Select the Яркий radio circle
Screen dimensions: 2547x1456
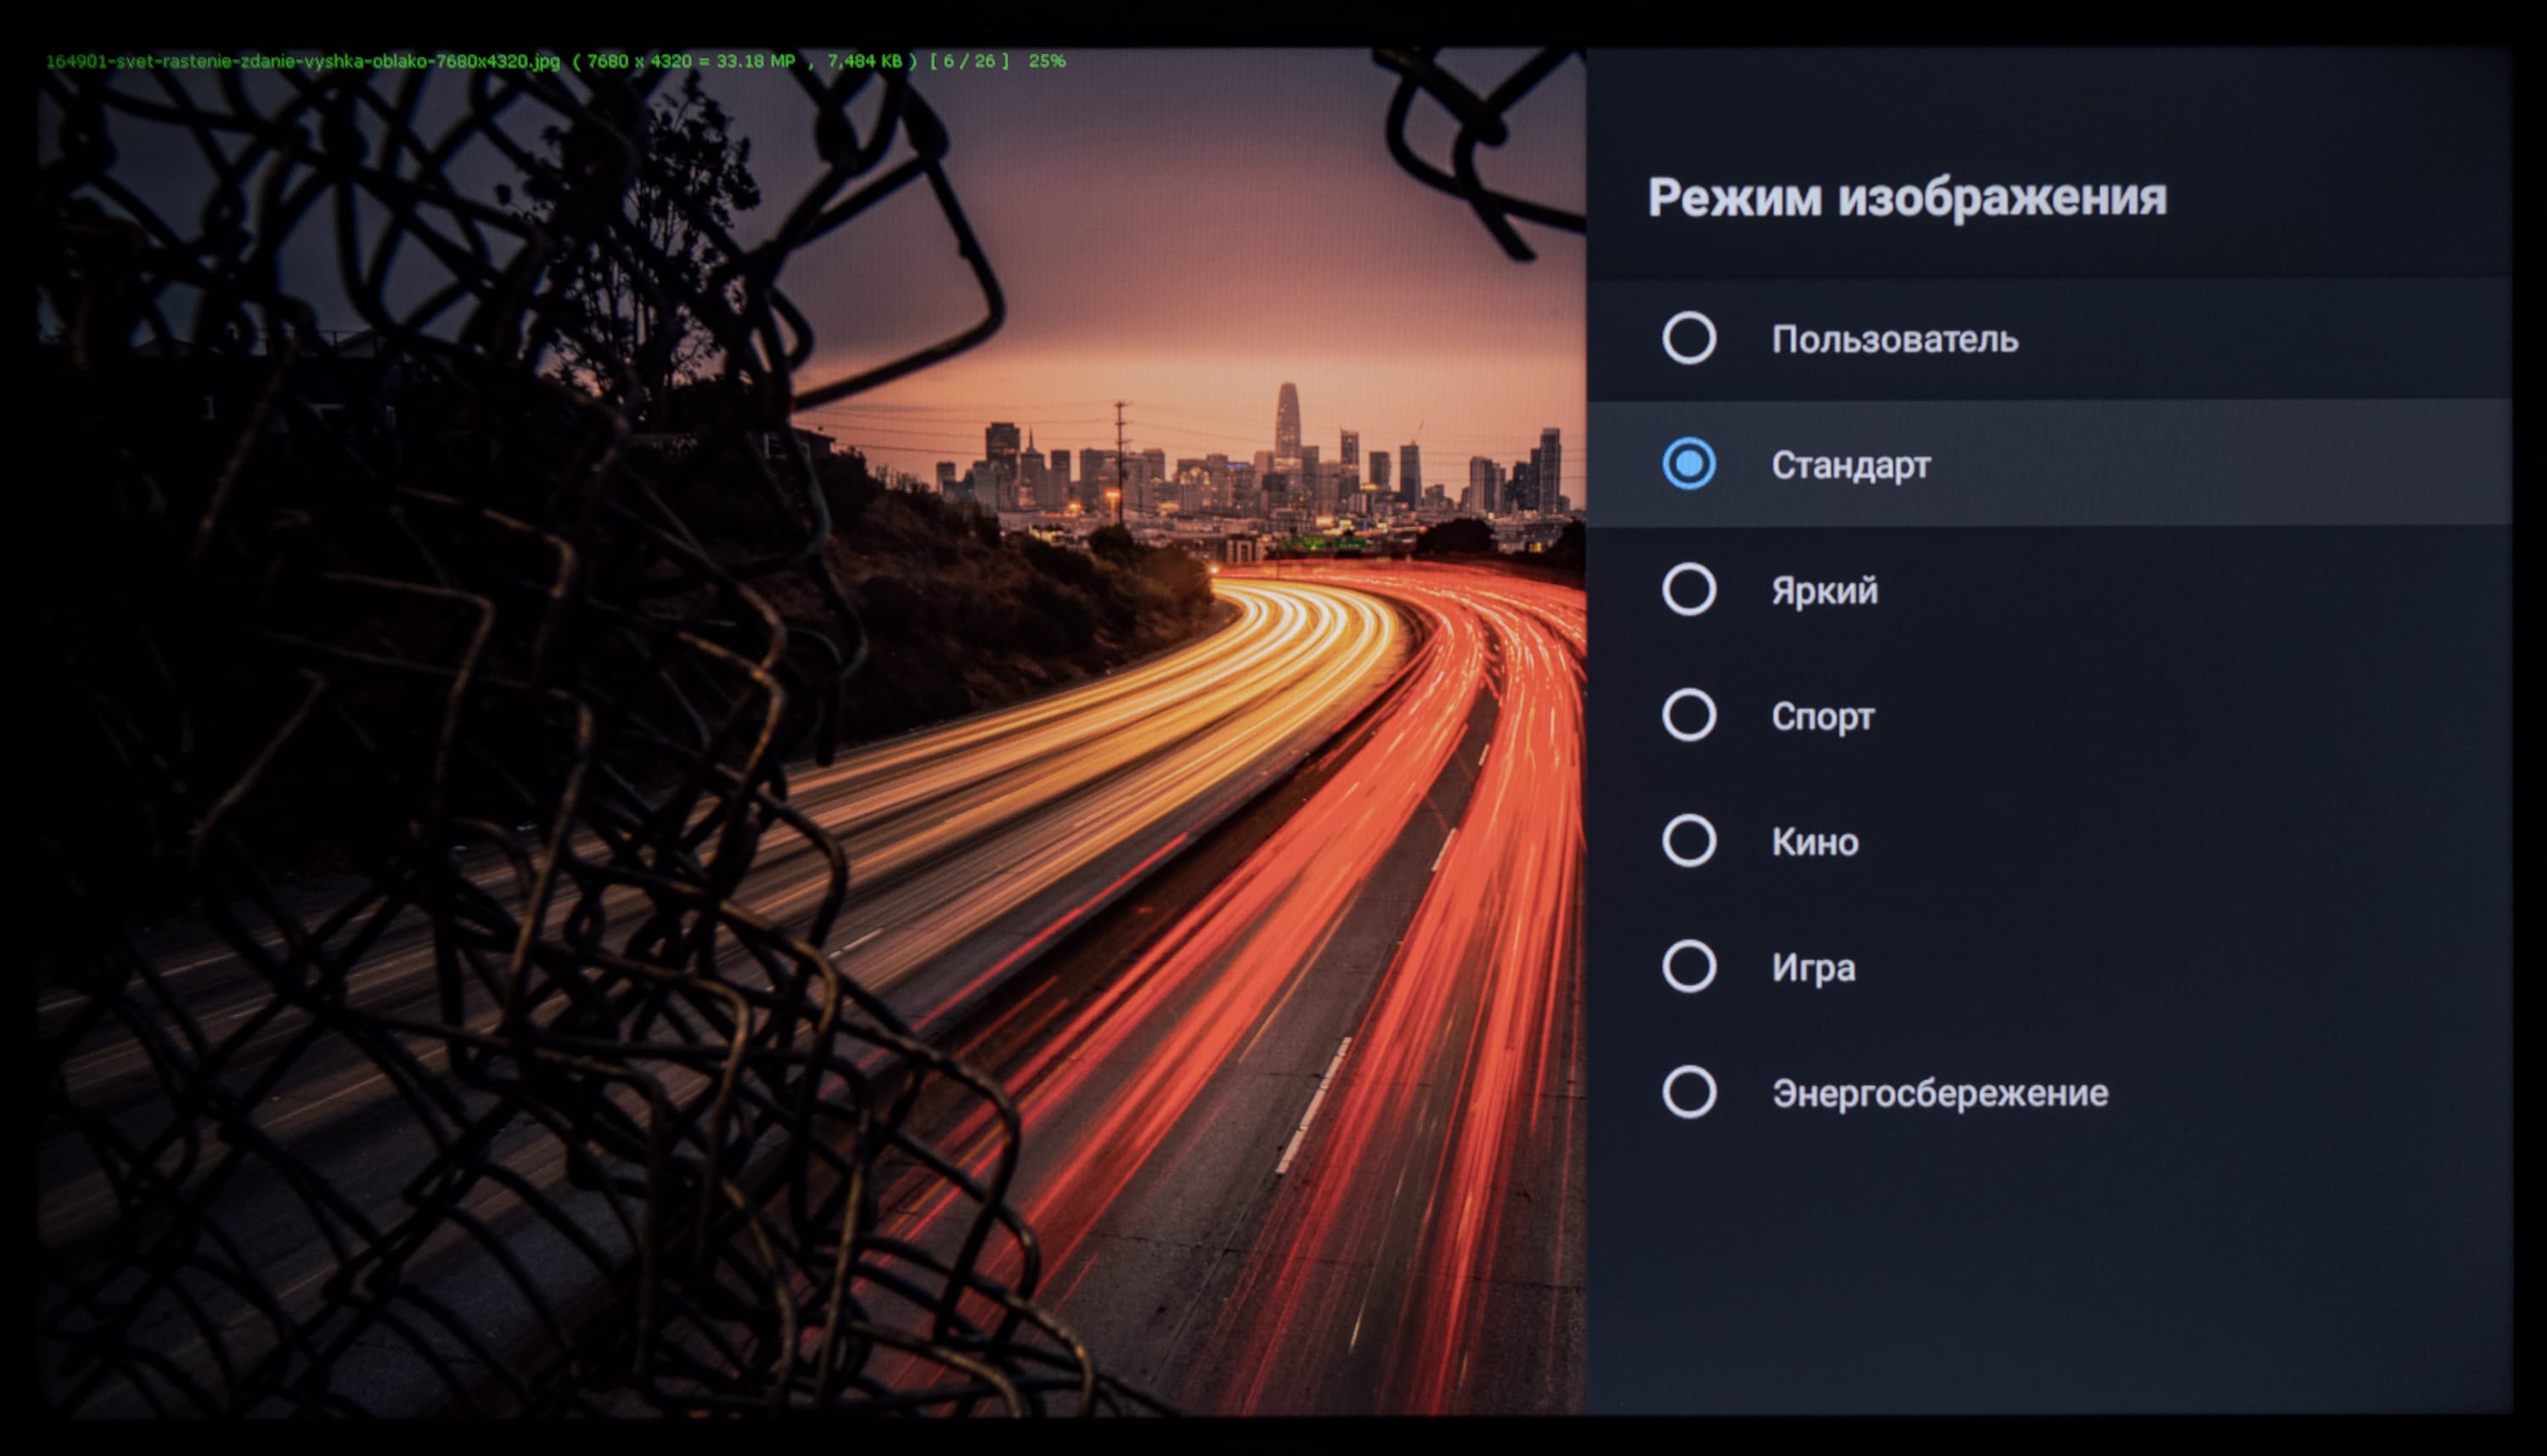(x=1689, y=589)
